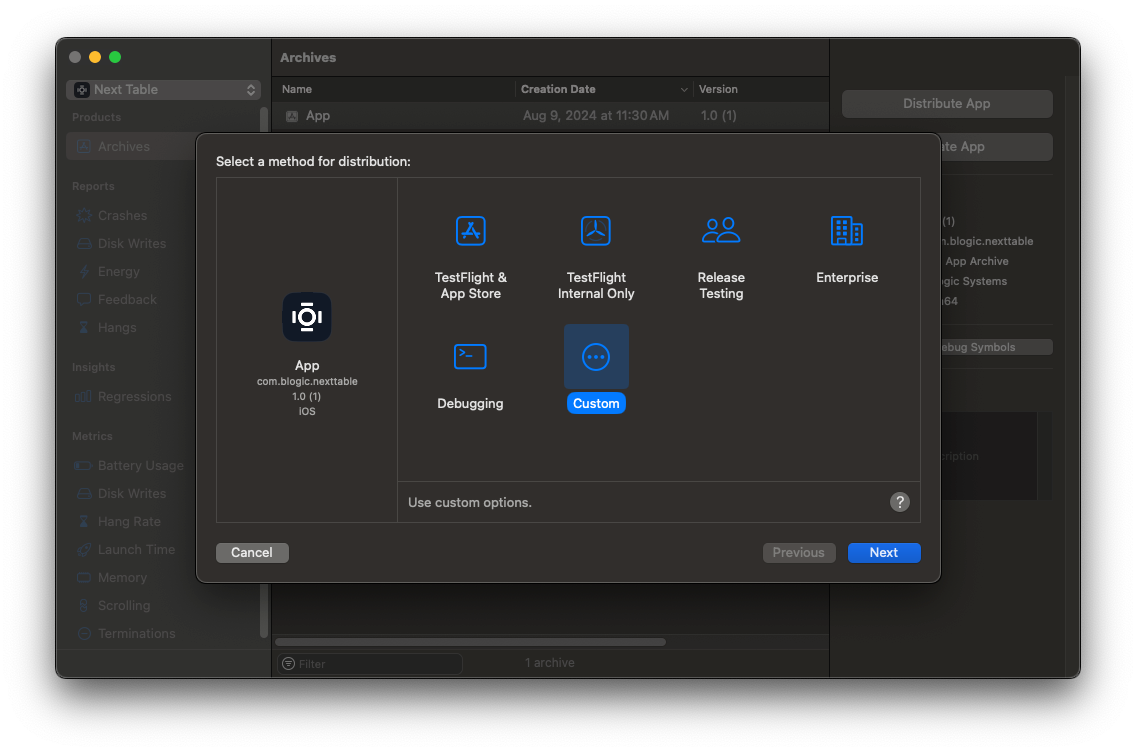Select the Terminations metric in sidebar
The height and width of the screenshot is (752, 1136).
click(135, 633)
